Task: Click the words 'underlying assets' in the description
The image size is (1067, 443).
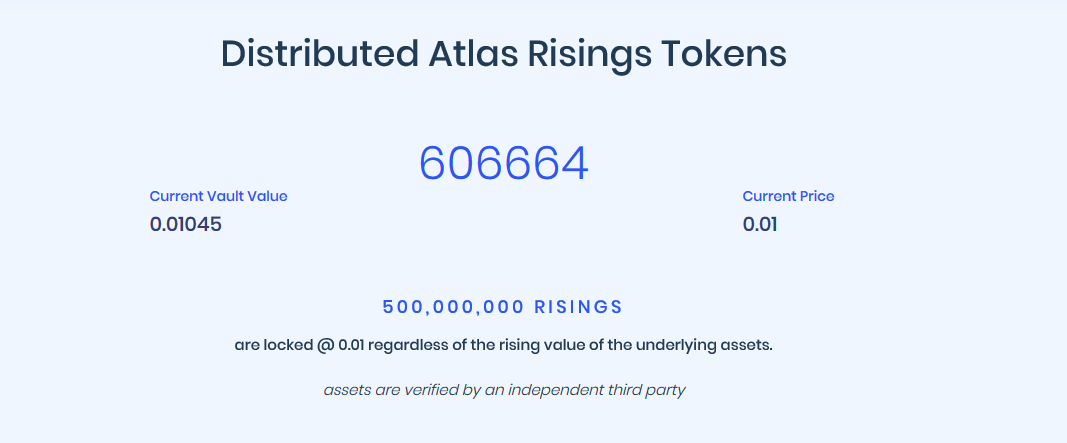Action: (710, 346)
